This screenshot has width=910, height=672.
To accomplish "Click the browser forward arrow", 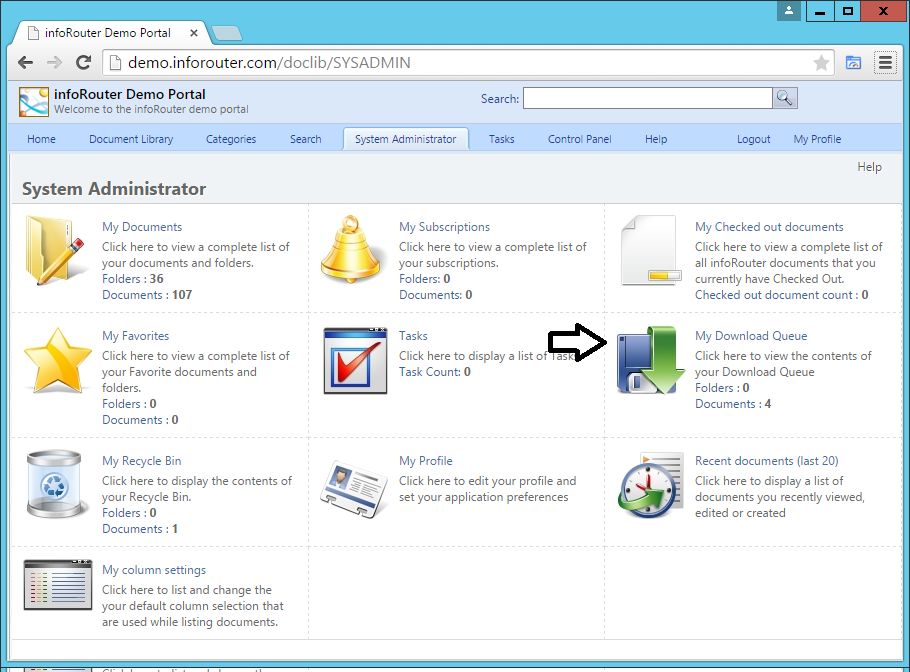I will pos(54,62).
